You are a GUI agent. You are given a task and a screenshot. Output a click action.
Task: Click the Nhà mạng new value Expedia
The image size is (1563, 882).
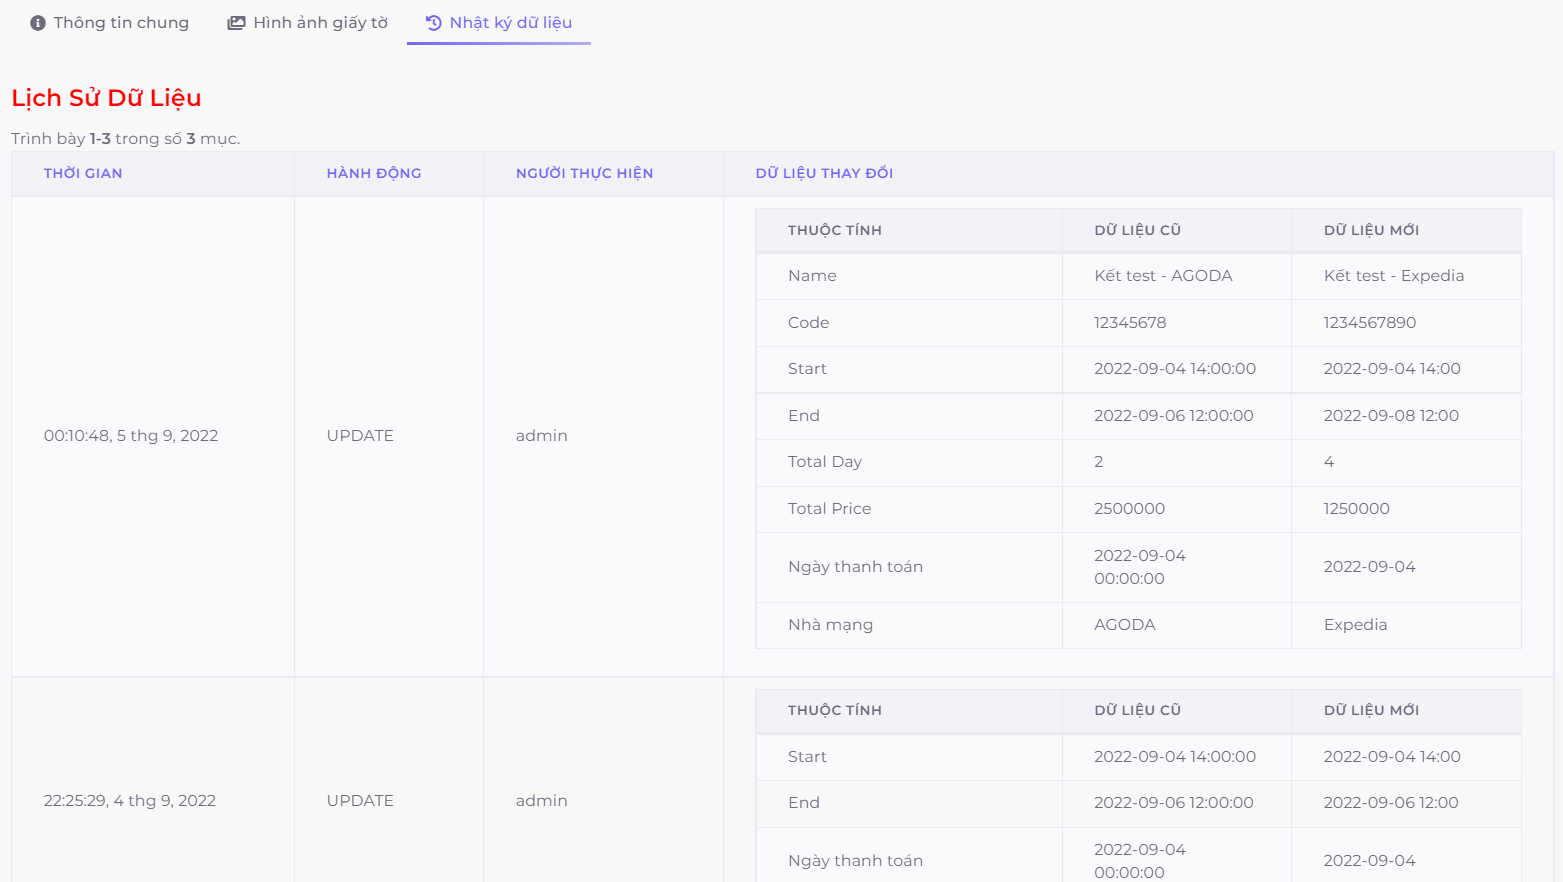1355,625
